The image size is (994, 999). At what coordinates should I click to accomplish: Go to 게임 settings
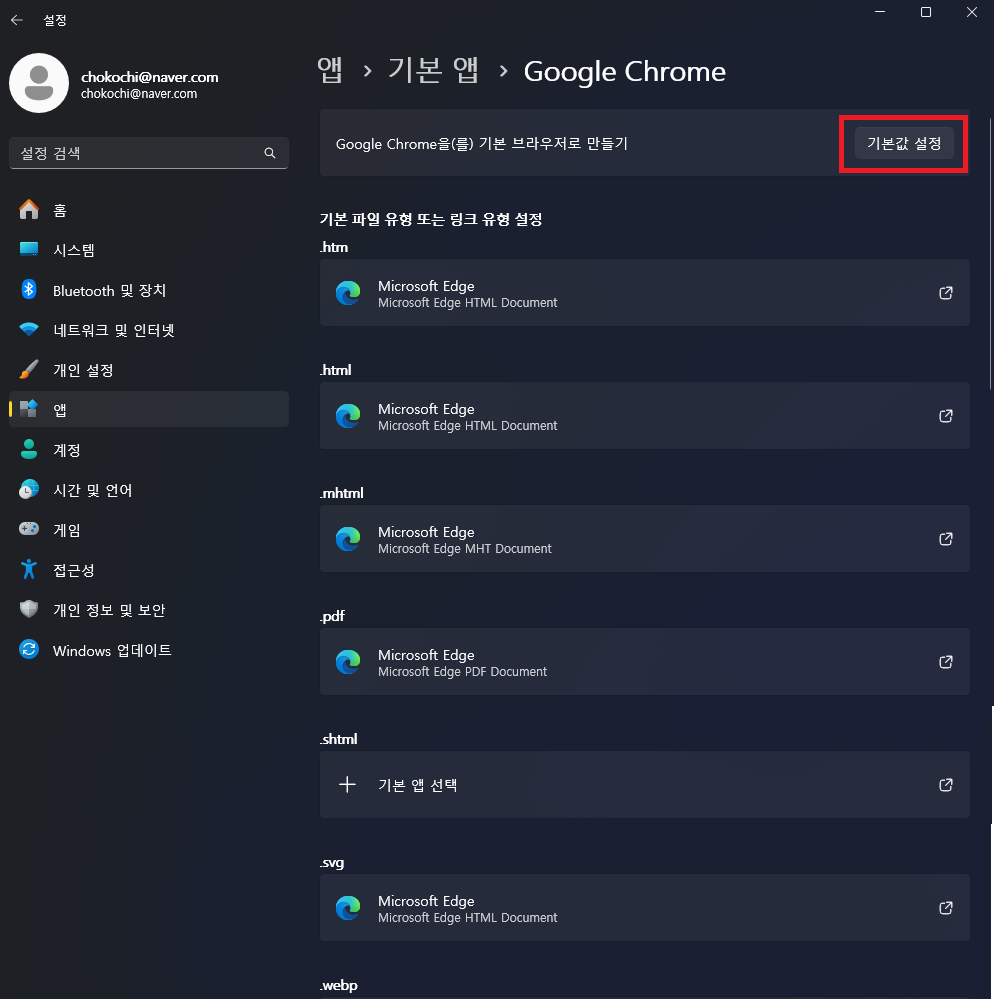[x=148, y=529]
